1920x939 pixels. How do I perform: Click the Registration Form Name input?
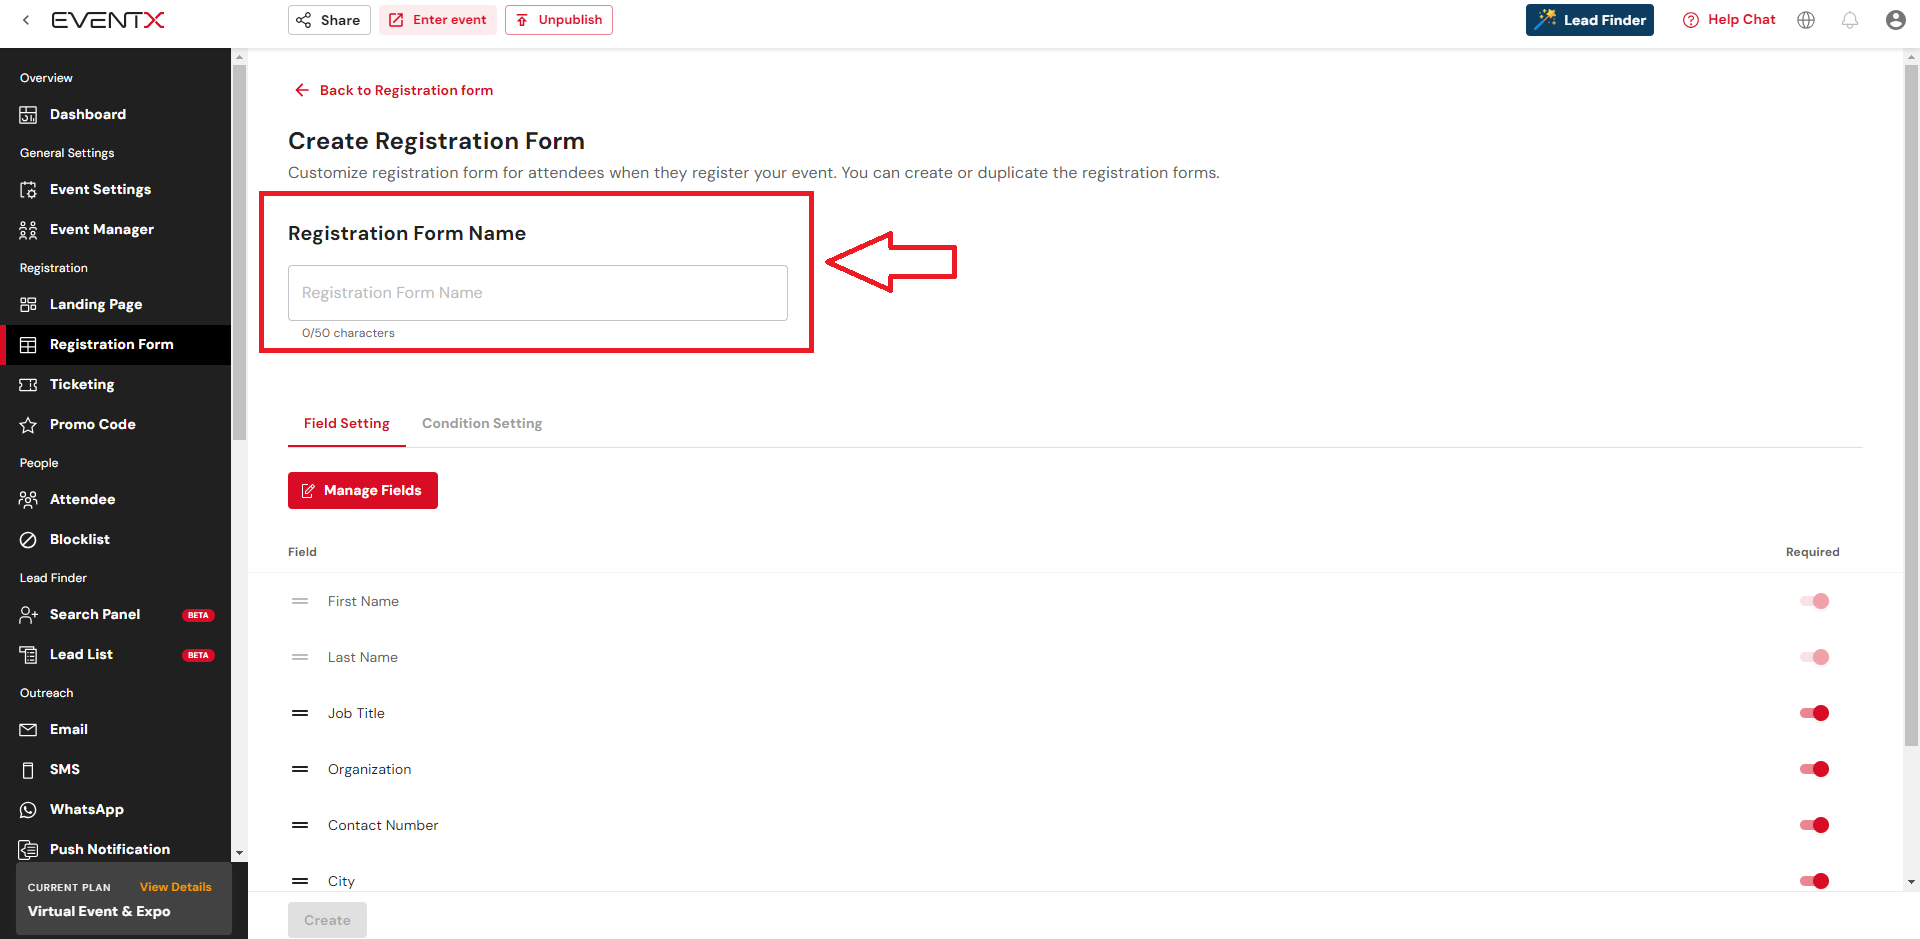pos(538,293)
